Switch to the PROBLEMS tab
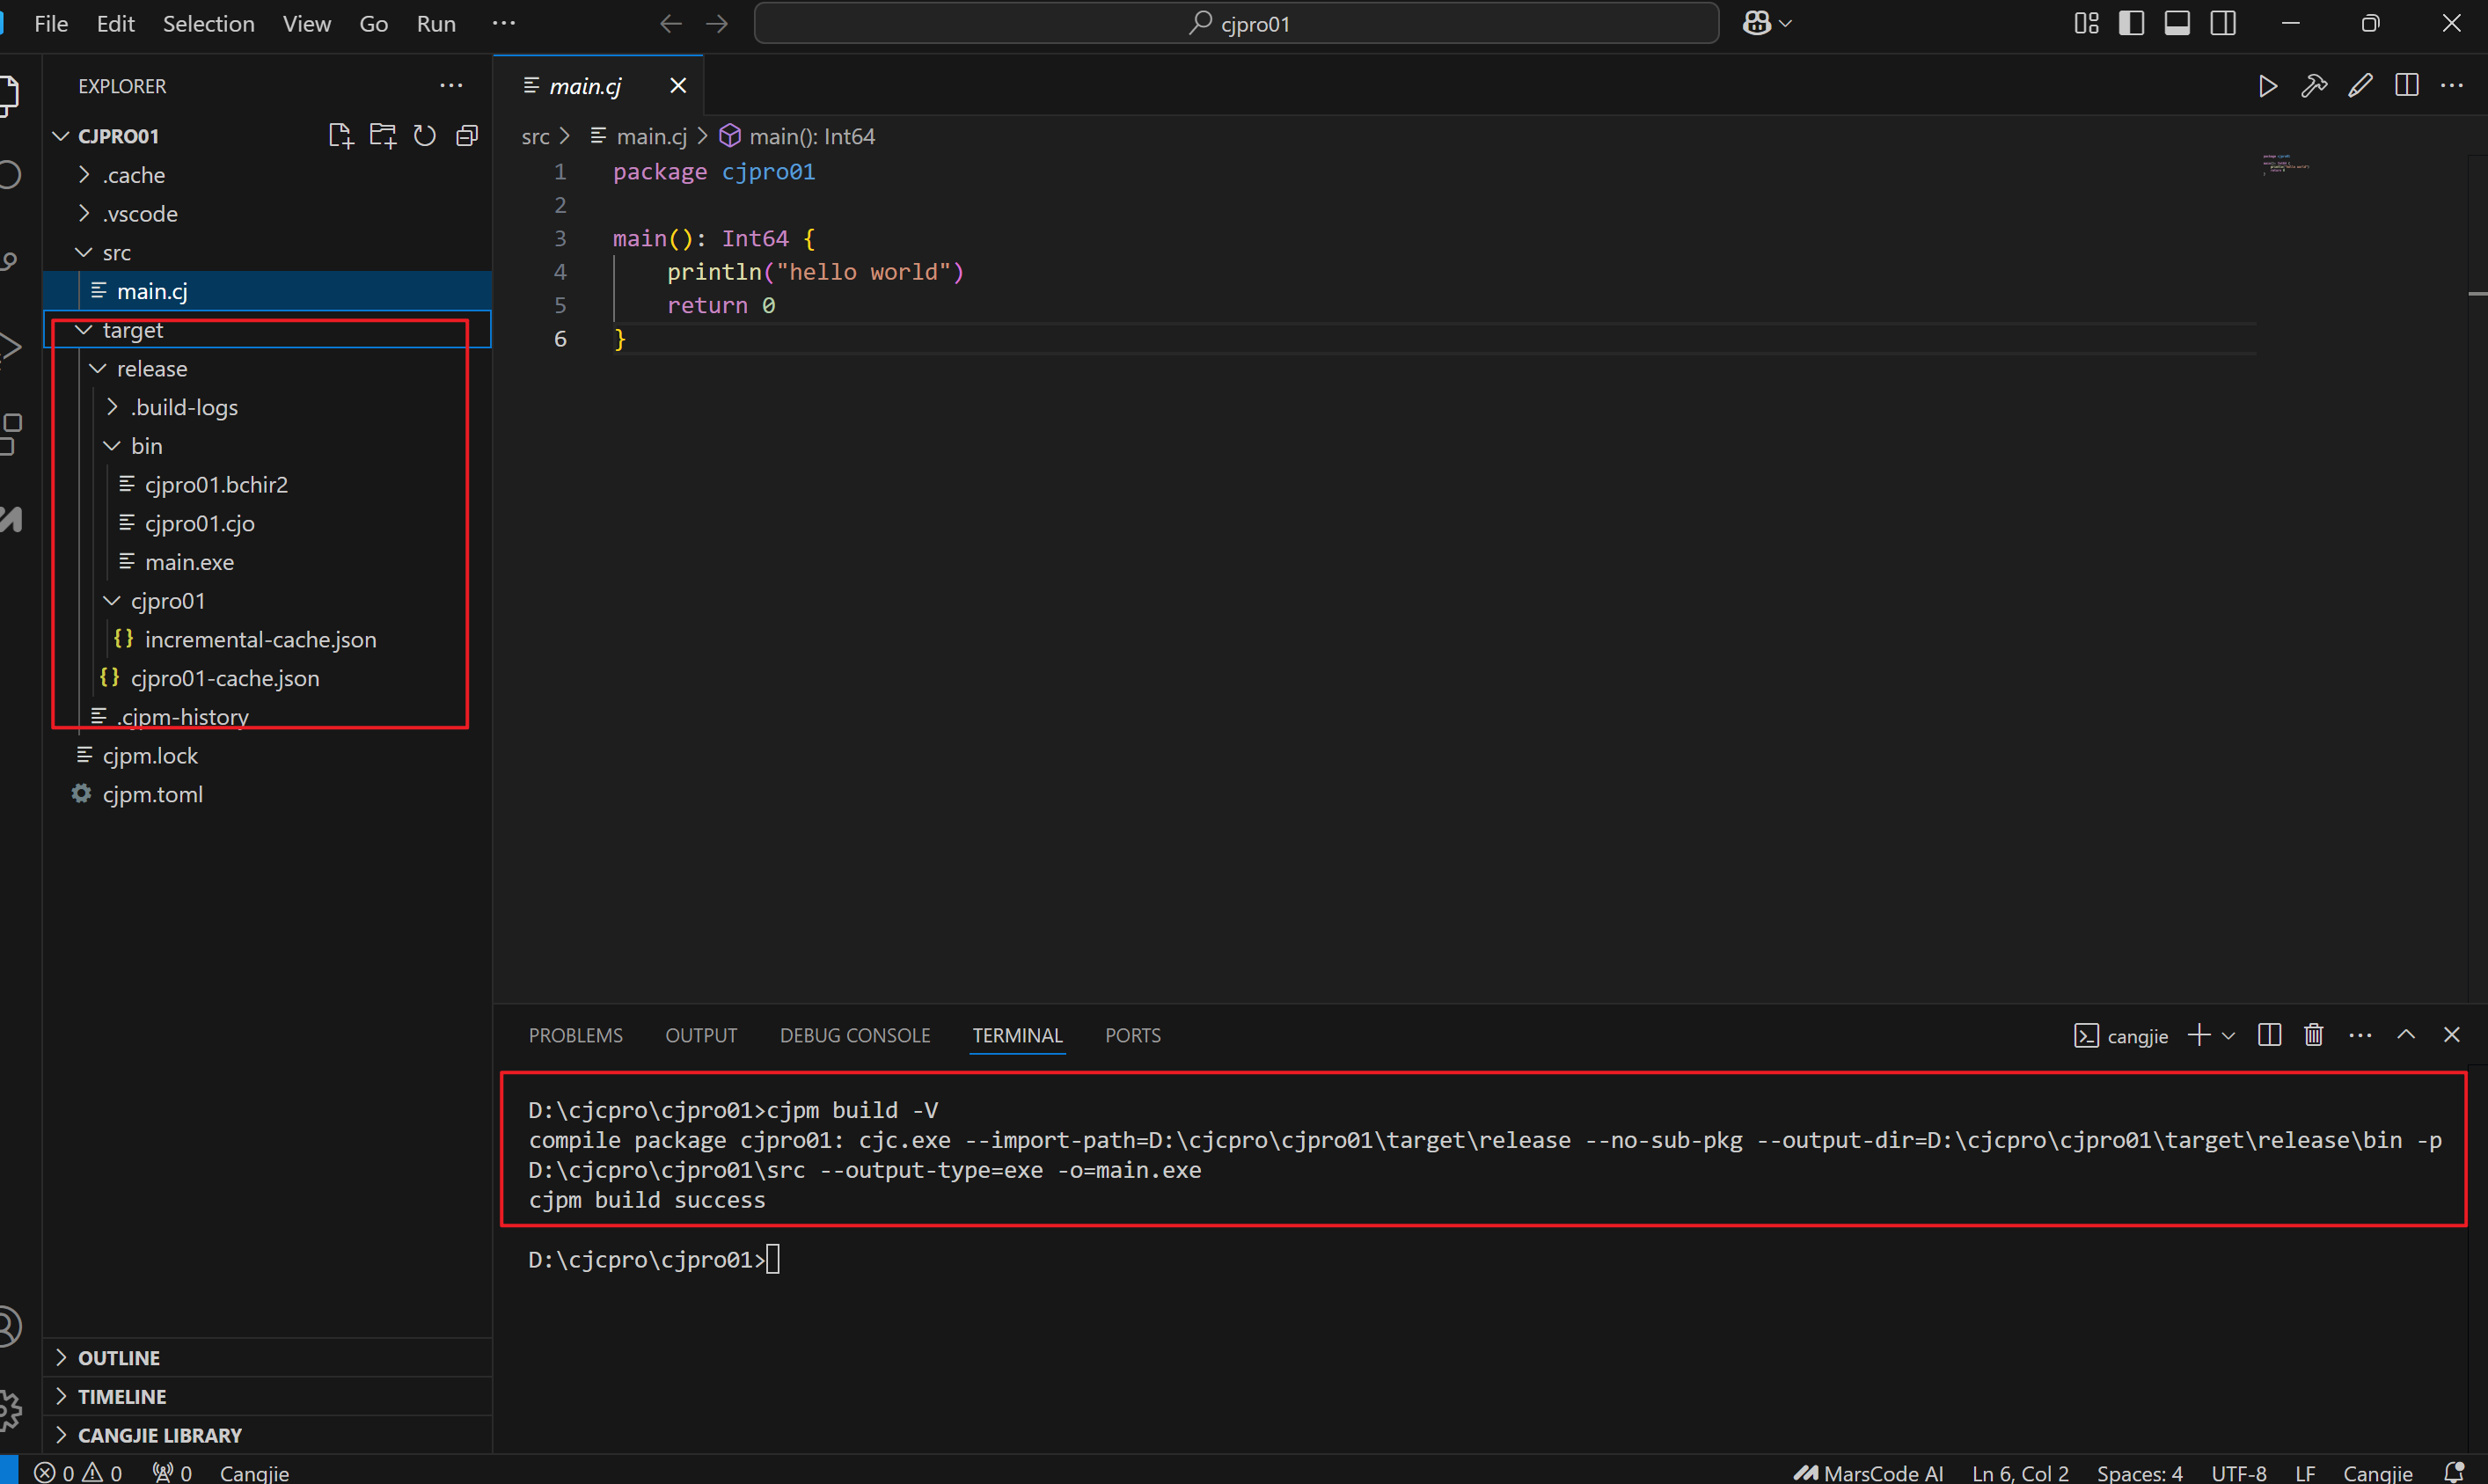This screenshot has height=1484, width=2488. point(576,1035)
